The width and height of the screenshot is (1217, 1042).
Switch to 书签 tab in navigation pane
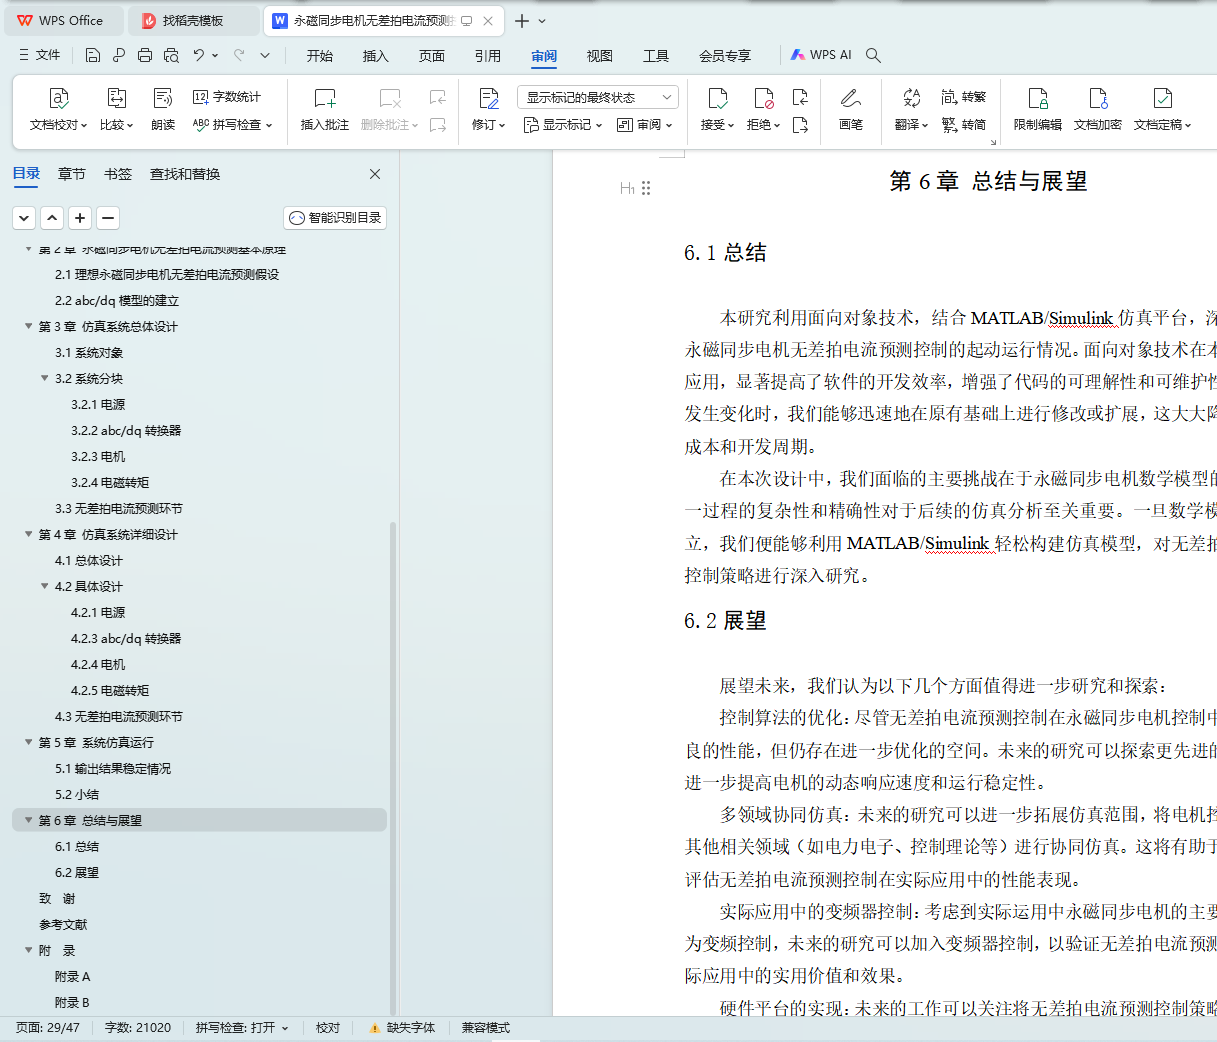118,174
